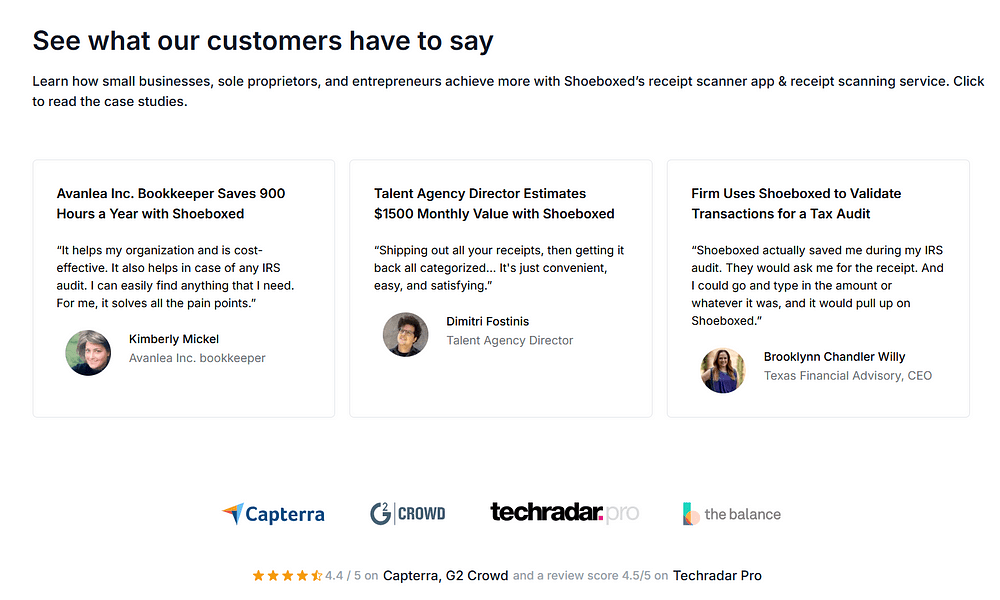The width and height of the screenshot is (1000, 600).
Task: Click Brooklynn Chandler Willy's portrait
Action: (x=723, y=370)
